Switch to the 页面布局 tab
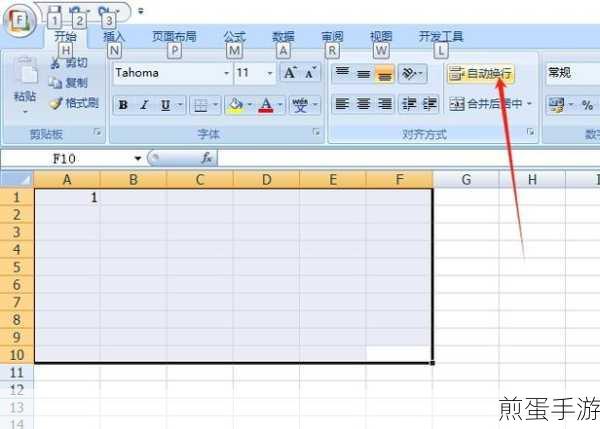This screenshot has width=600, height=429. click(x=174, y=37)
